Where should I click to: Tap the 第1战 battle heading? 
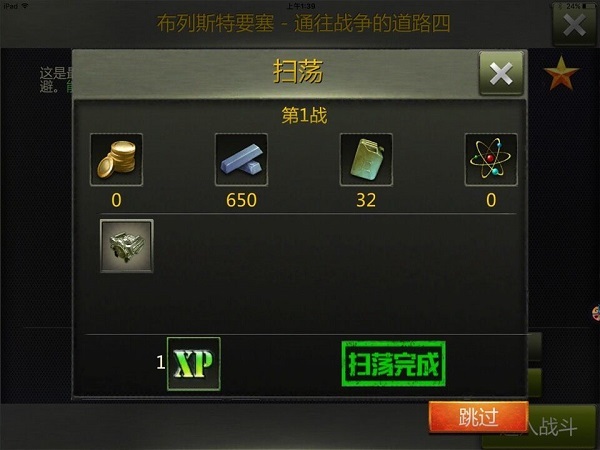tap(304, 115)
